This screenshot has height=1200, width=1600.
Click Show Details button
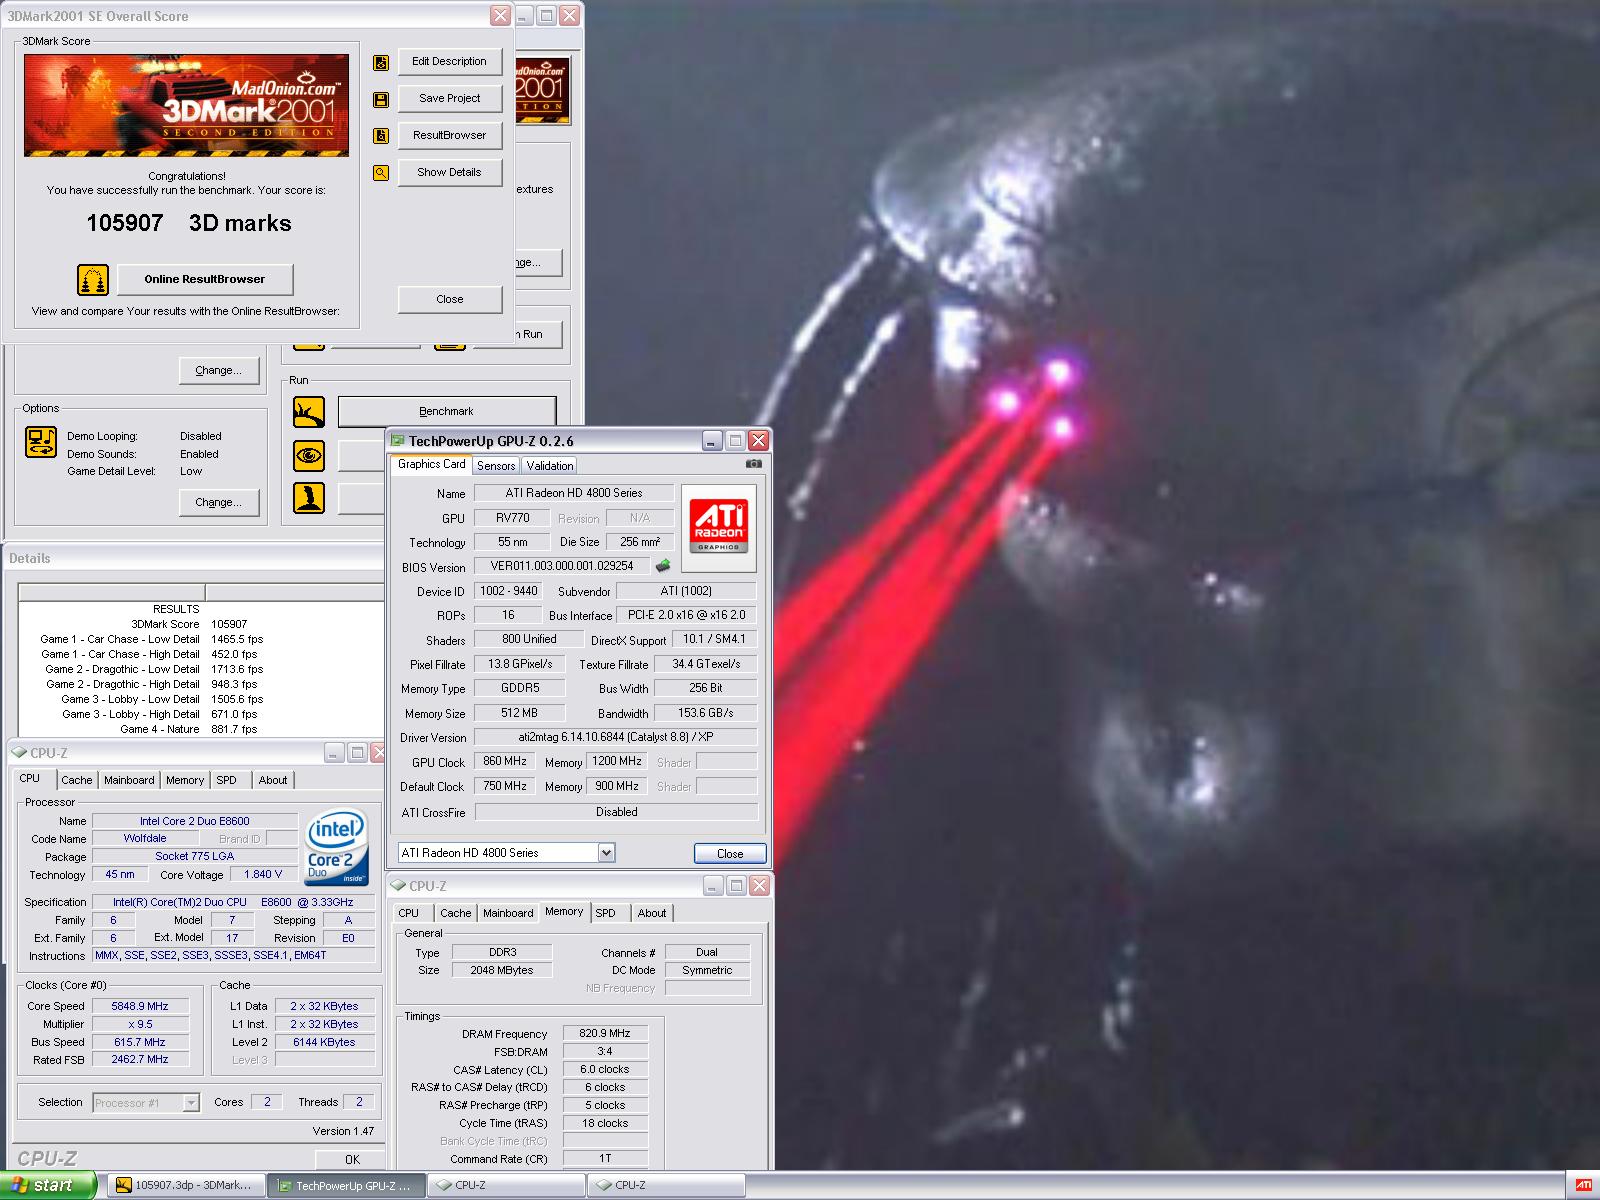click(x=450, y=172)
